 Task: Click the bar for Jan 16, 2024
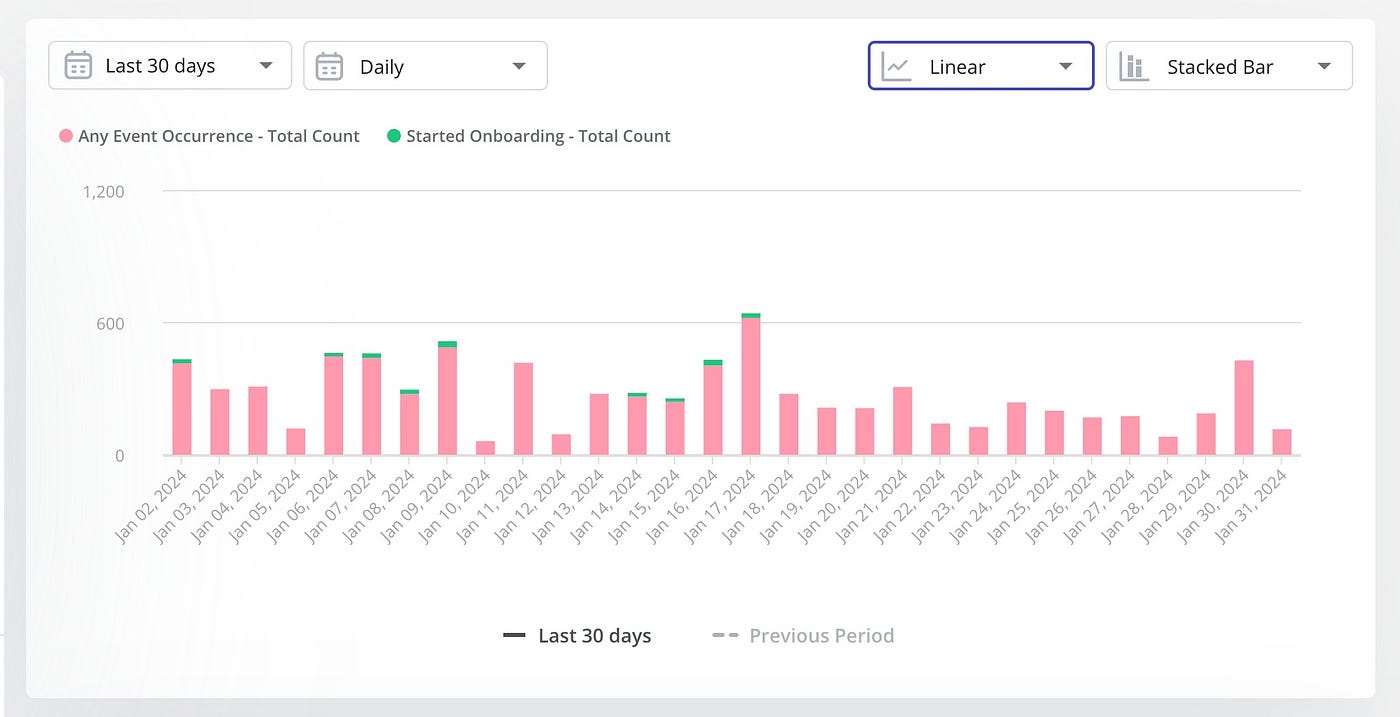(713, 408)
